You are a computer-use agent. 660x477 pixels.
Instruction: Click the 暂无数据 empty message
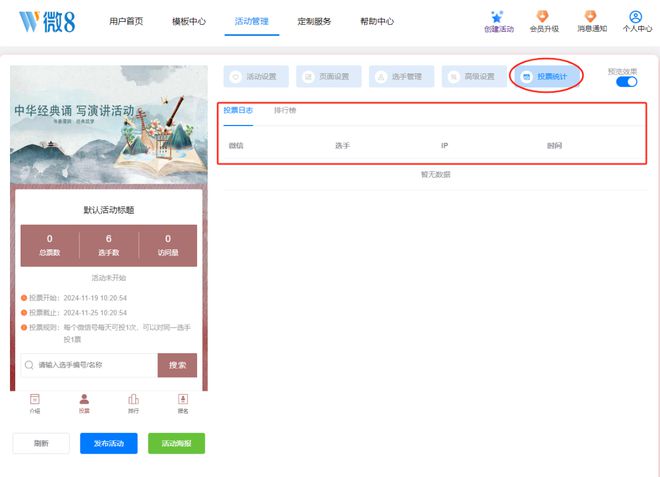click(x=436, y=174)
